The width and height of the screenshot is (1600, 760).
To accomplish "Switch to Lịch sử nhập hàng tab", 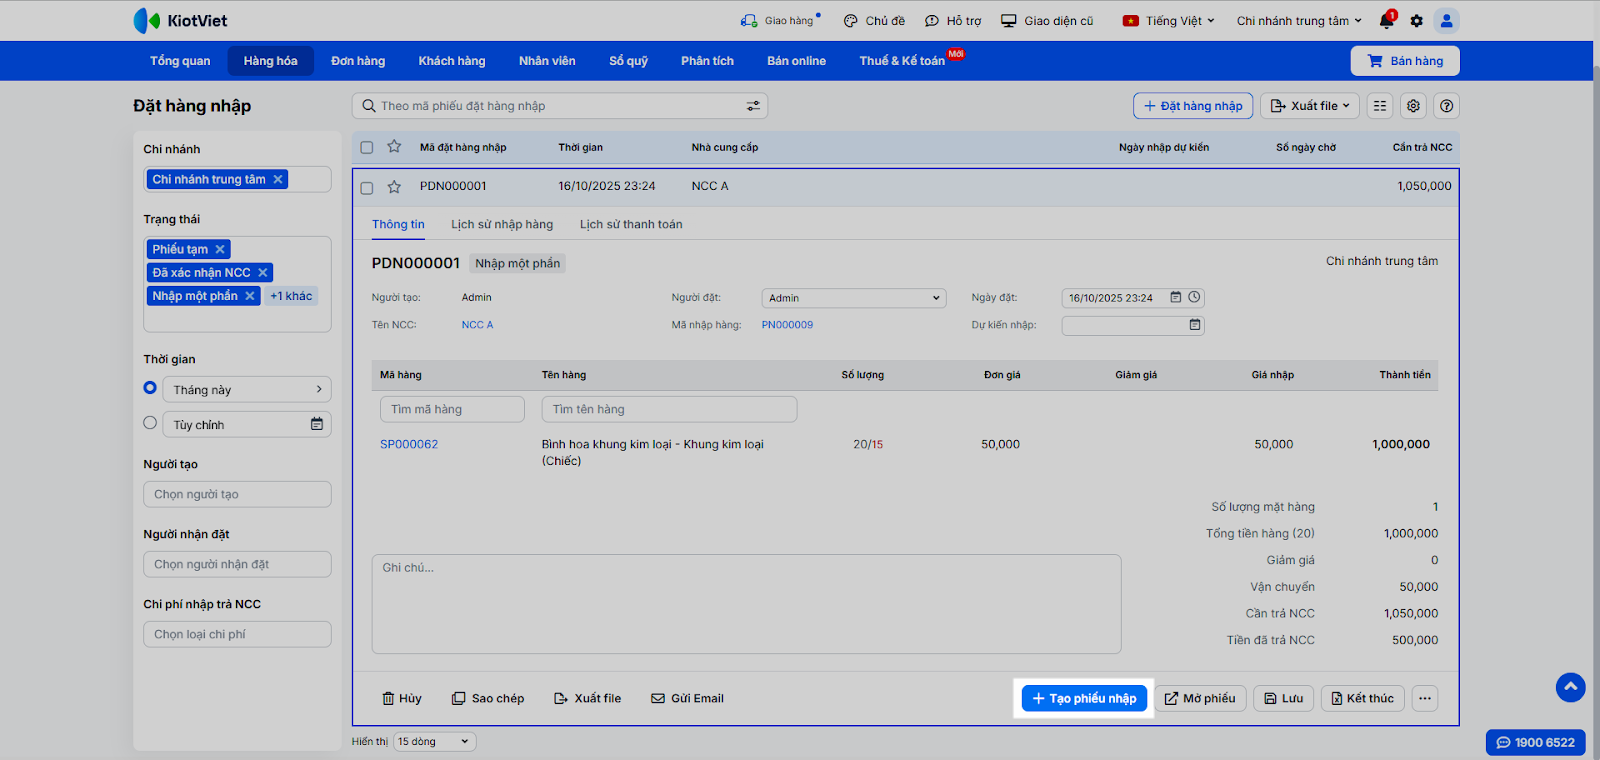I will point(502,225).
